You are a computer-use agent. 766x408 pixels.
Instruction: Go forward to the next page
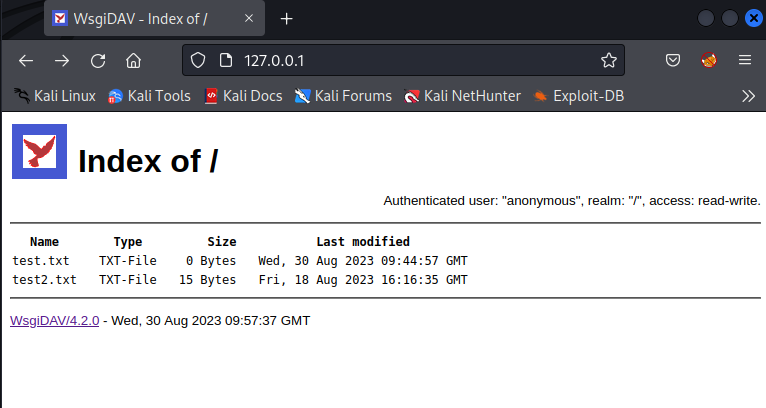click(x=62, y=61)
